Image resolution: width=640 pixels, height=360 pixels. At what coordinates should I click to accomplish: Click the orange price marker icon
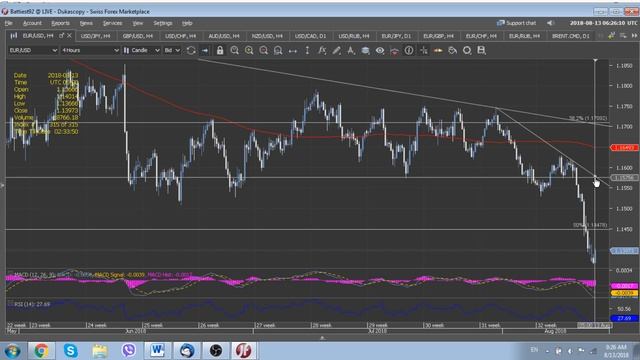point(438,51)
